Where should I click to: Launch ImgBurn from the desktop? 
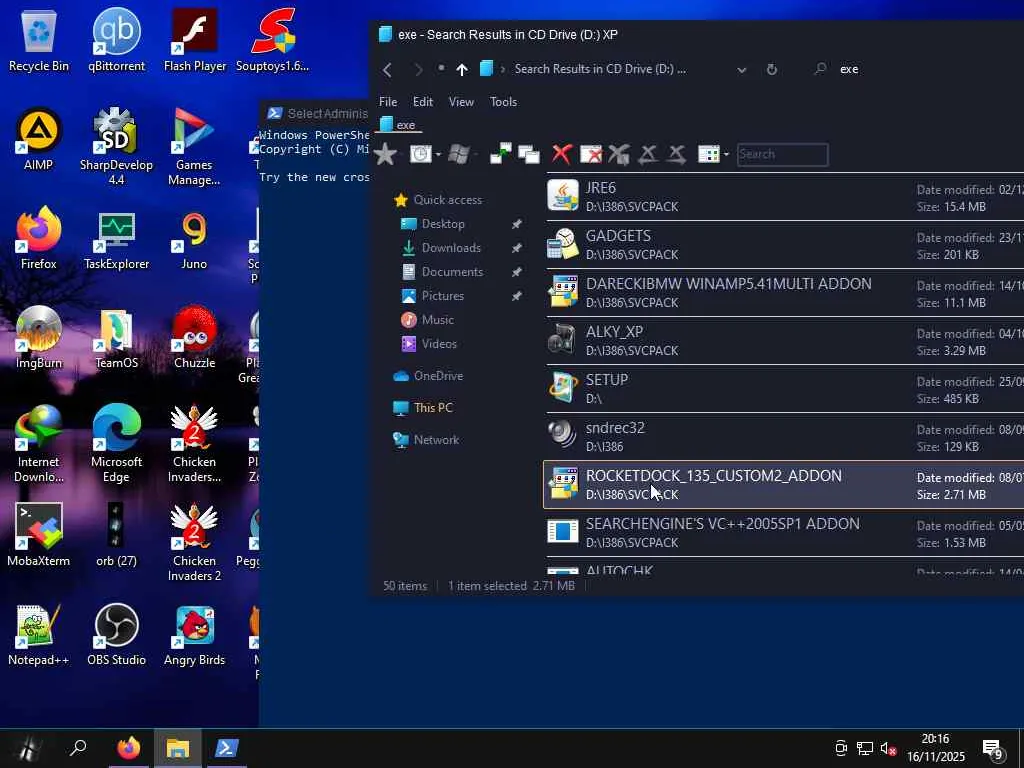(39, 338)
